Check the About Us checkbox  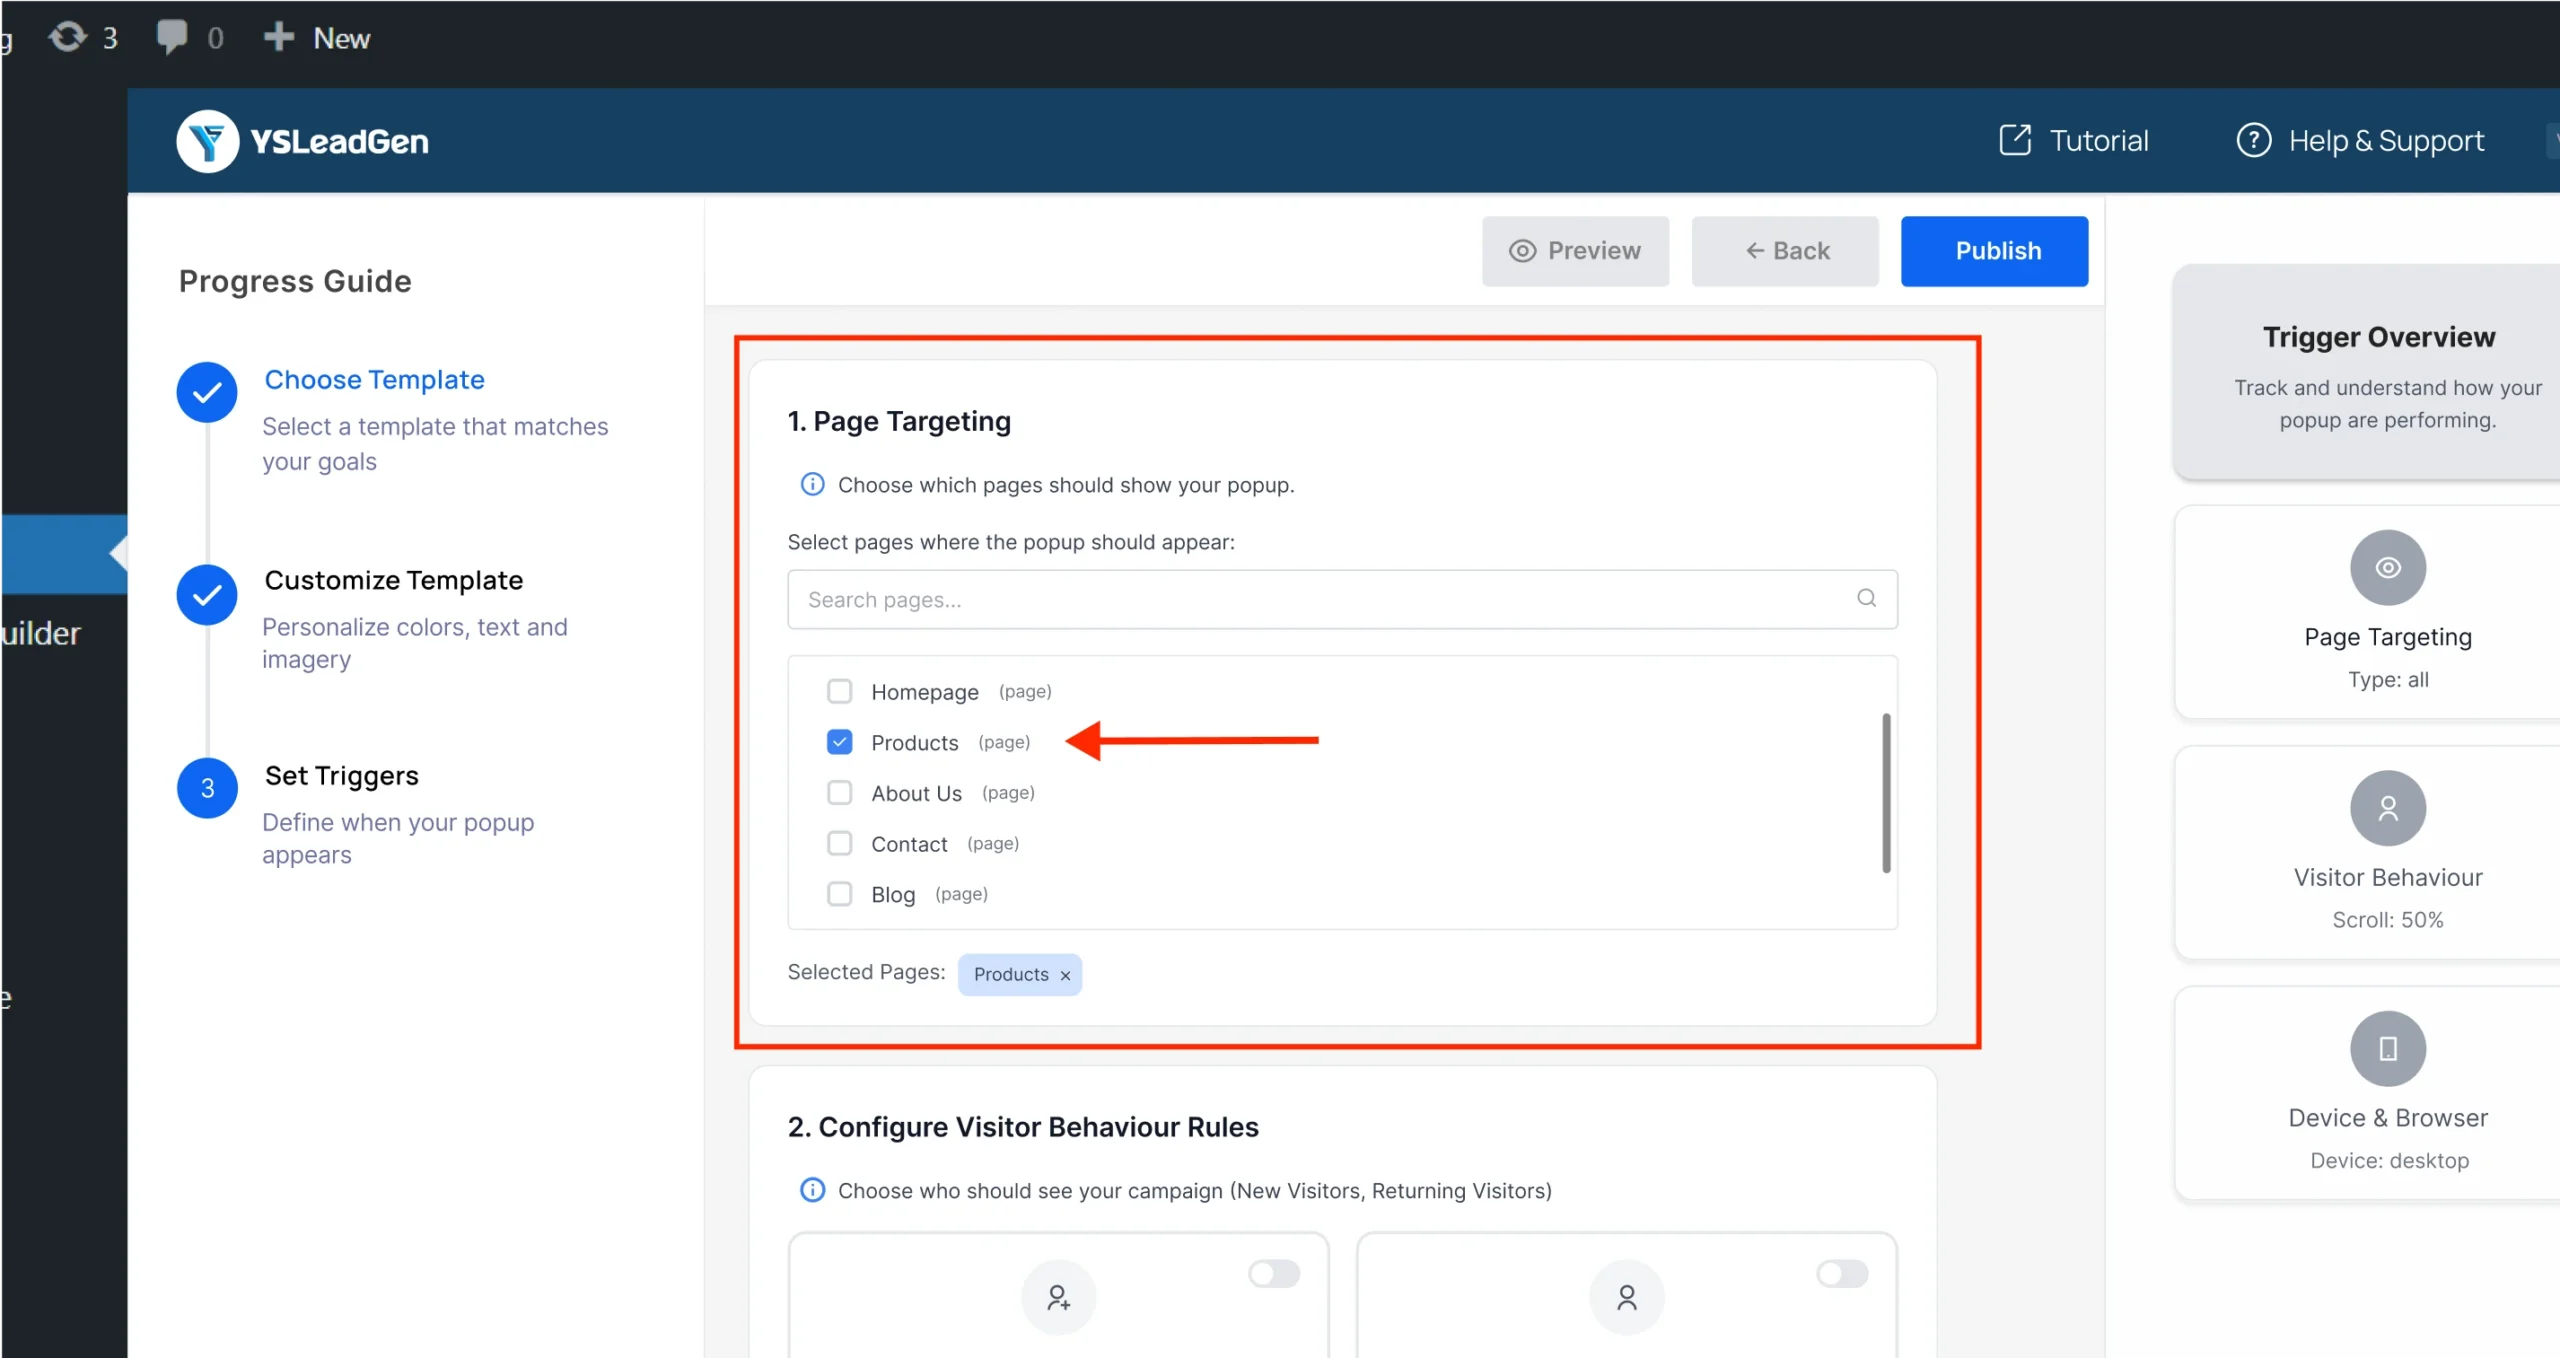point(839,793)
